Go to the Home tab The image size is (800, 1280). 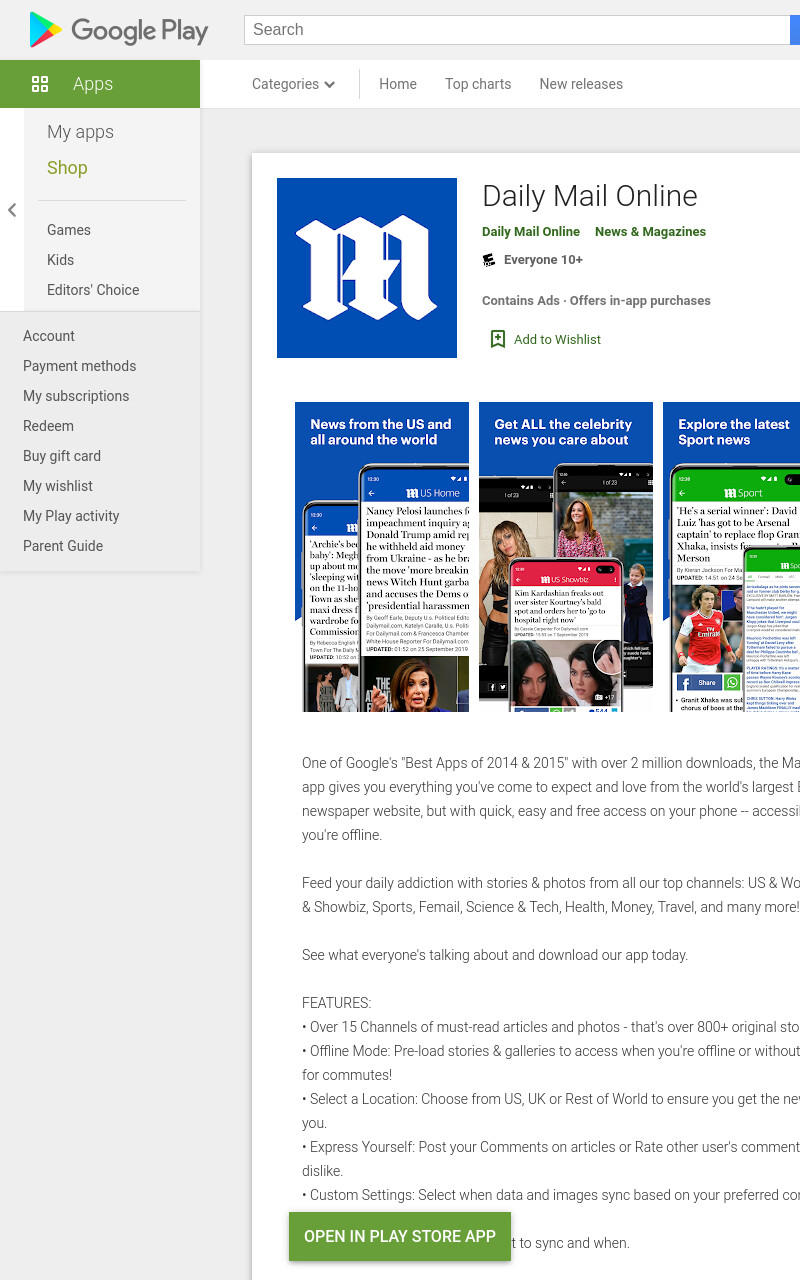coord(398,84)
